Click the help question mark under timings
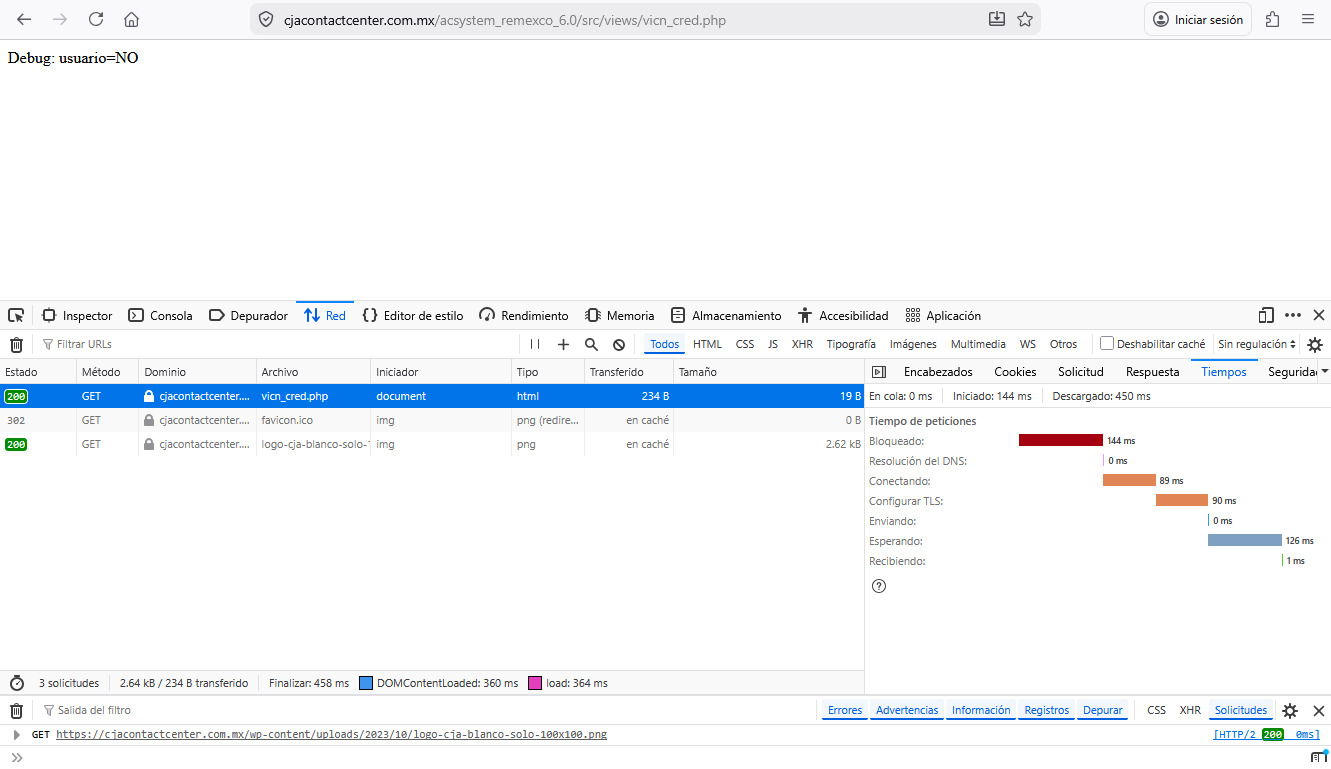 (x=879, y=586)
